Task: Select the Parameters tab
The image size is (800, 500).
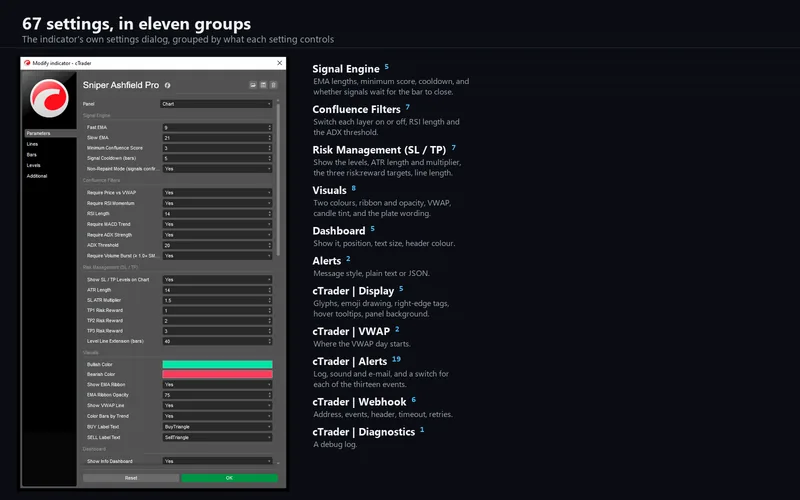Action: tap(50, 133)
